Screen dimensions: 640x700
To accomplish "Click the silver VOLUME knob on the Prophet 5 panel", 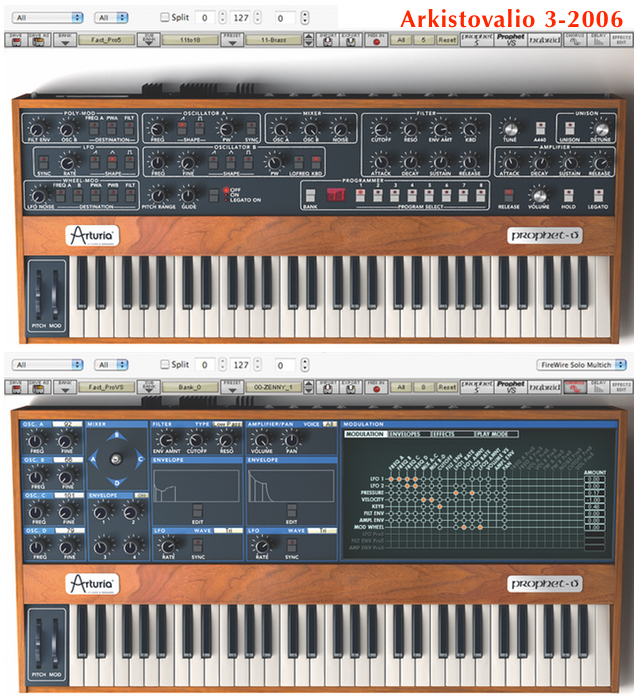I will point(539,196).
